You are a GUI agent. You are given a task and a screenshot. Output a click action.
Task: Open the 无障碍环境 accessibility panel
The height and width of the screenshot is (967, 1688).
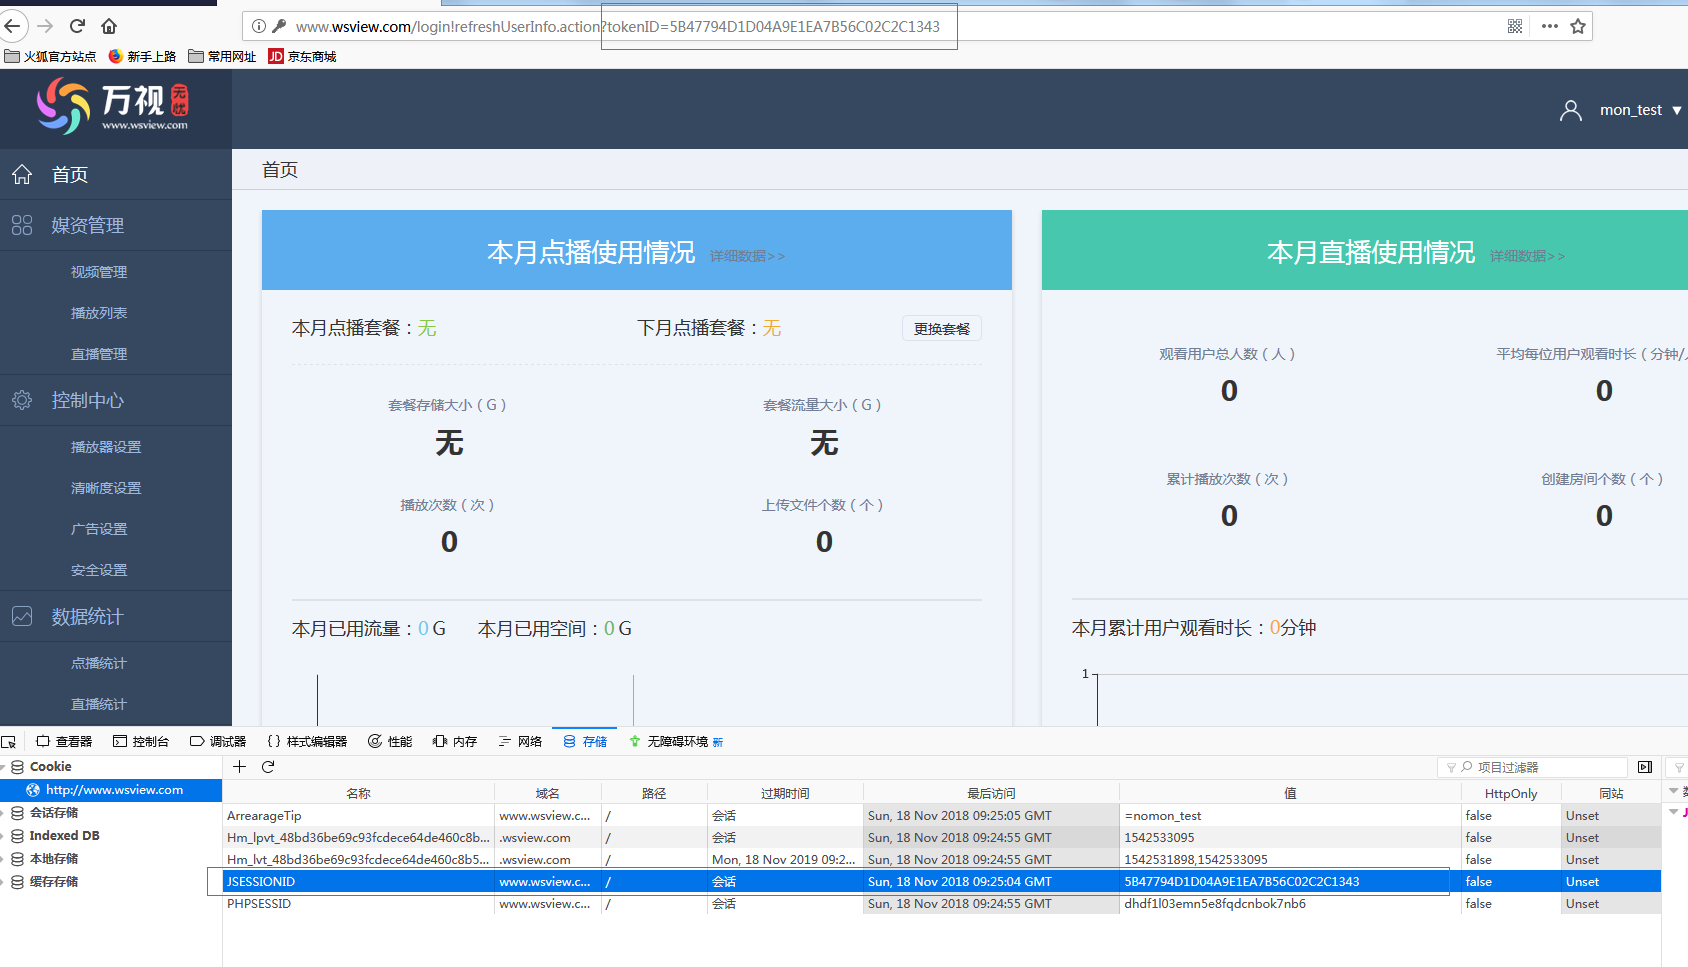[676, 741]
